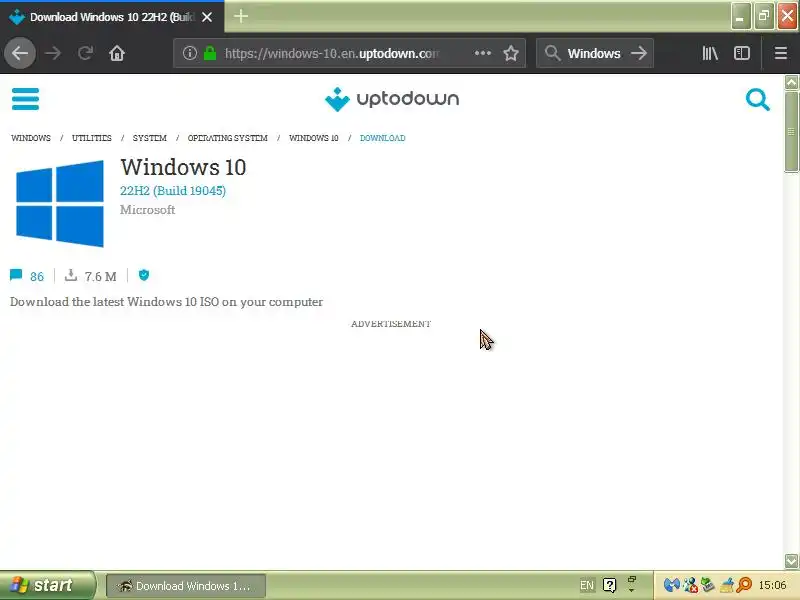Click the scrollbar down arrow
The width and height of the screenshot is (800, 600).
[791, 561]
